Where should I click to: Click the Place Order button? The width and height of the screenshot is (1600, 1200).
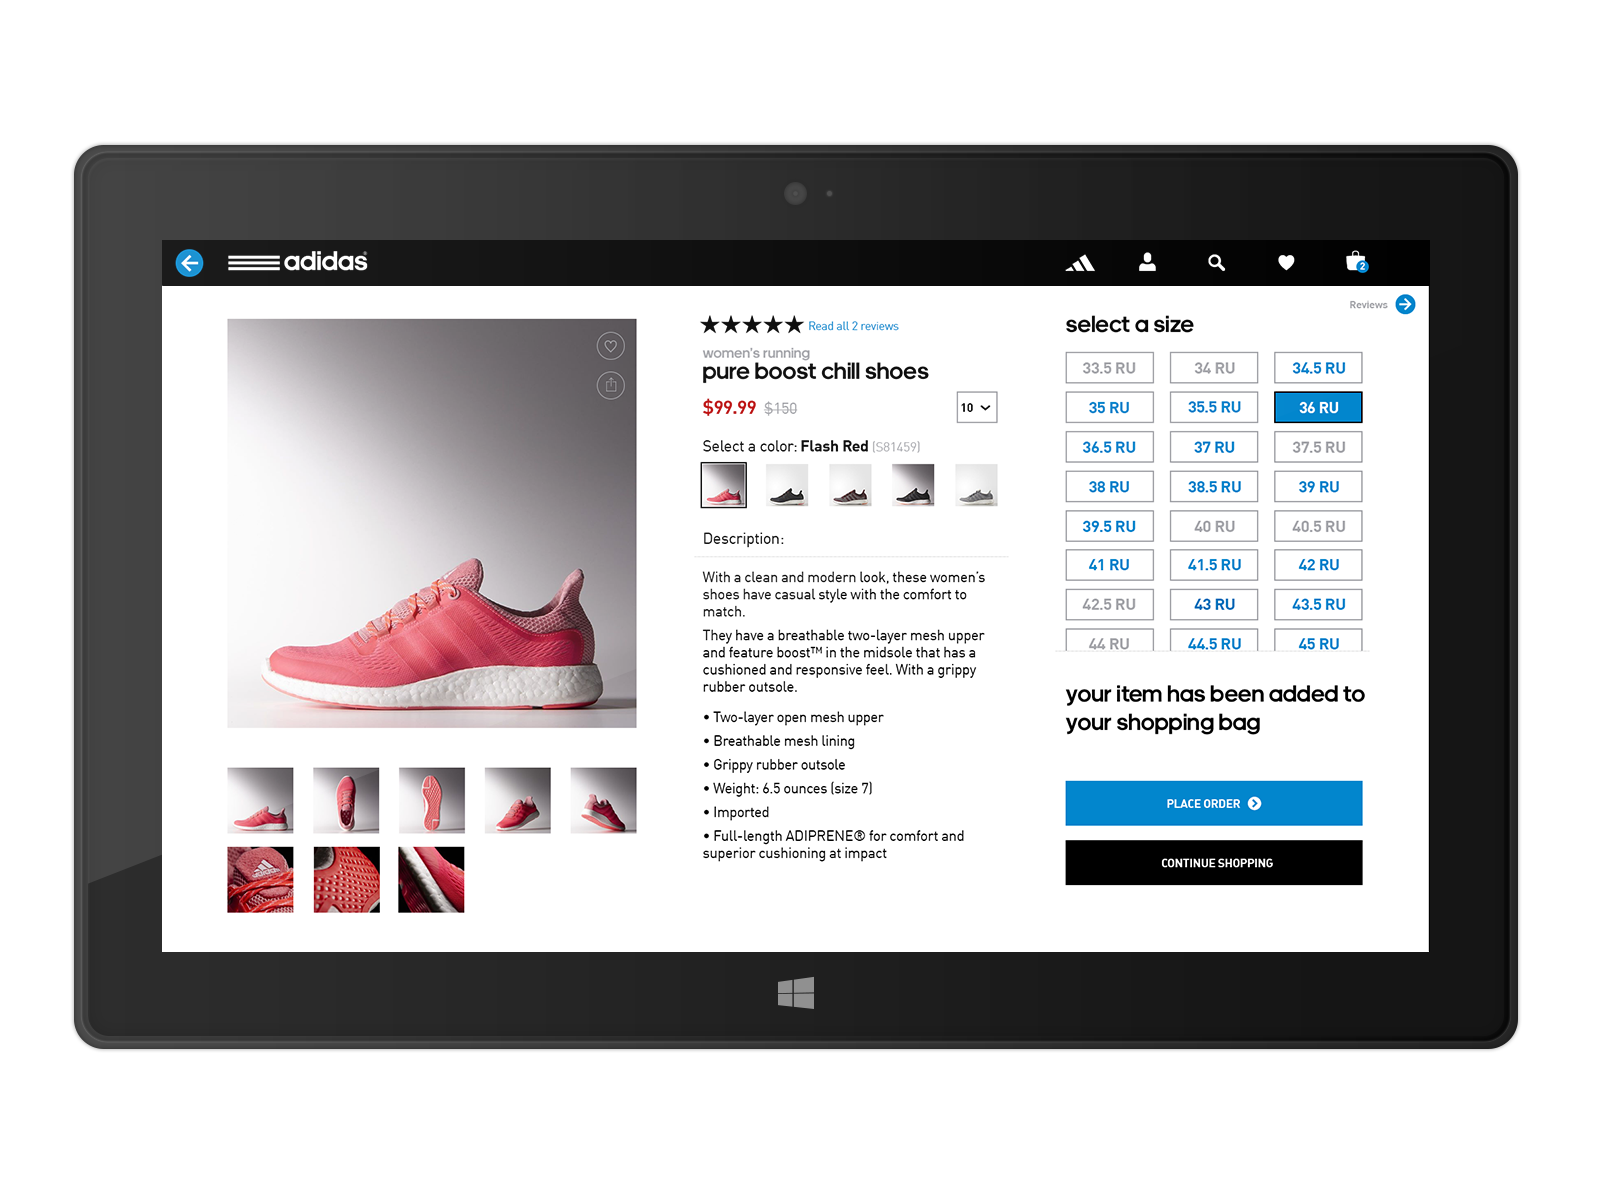point(1213,803)
